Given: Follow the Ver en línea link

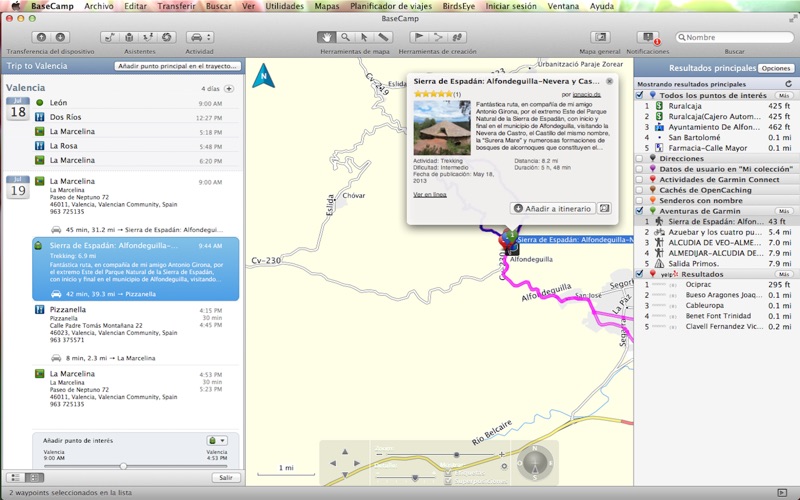Looking at the screenshot, I should point(430,194).
